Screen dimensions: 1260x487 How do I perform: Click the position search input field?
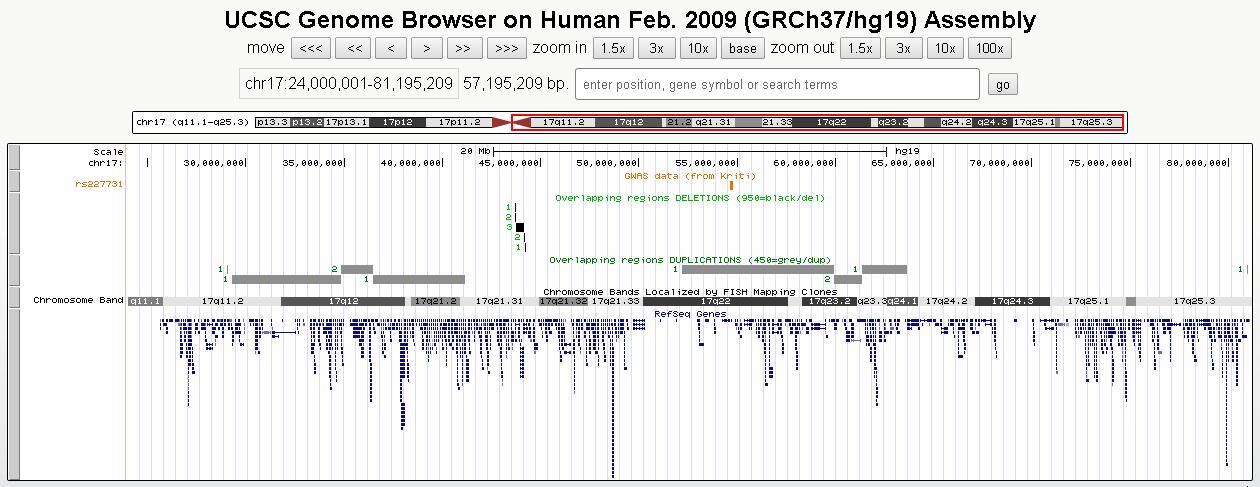777,85
